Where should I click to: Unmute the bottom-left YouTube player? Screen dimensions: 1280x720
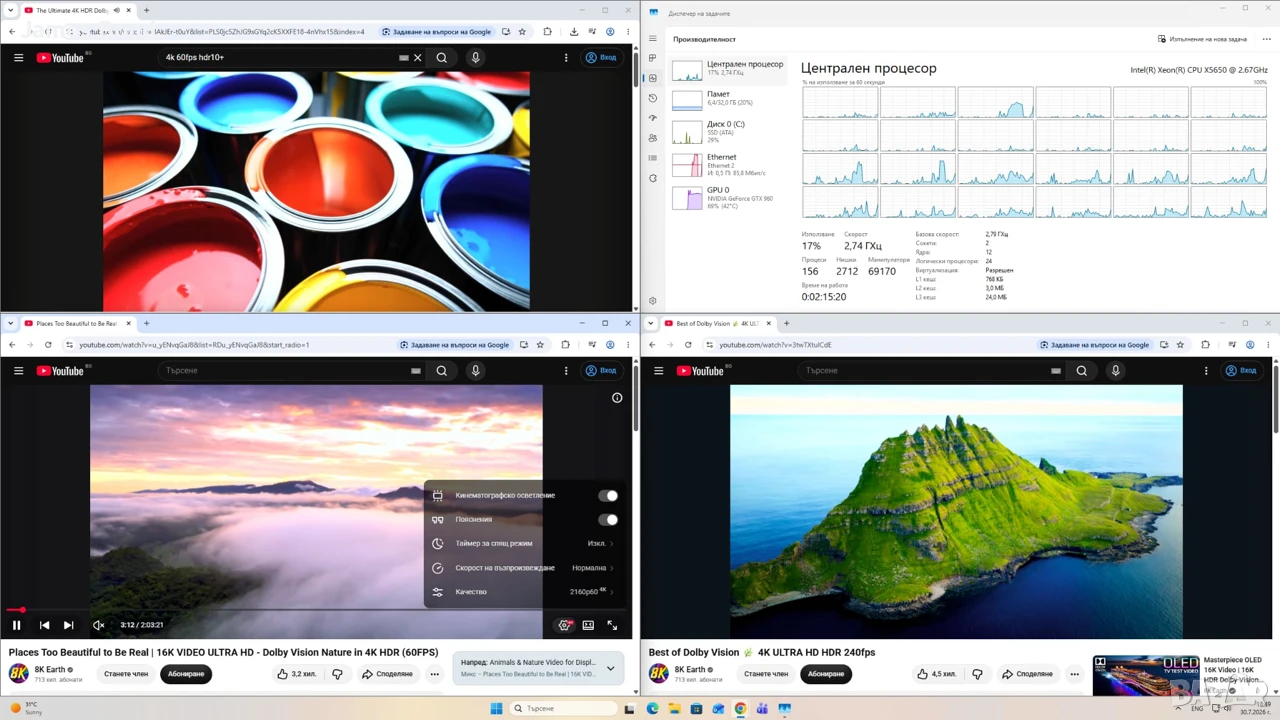tap(98, 625)
